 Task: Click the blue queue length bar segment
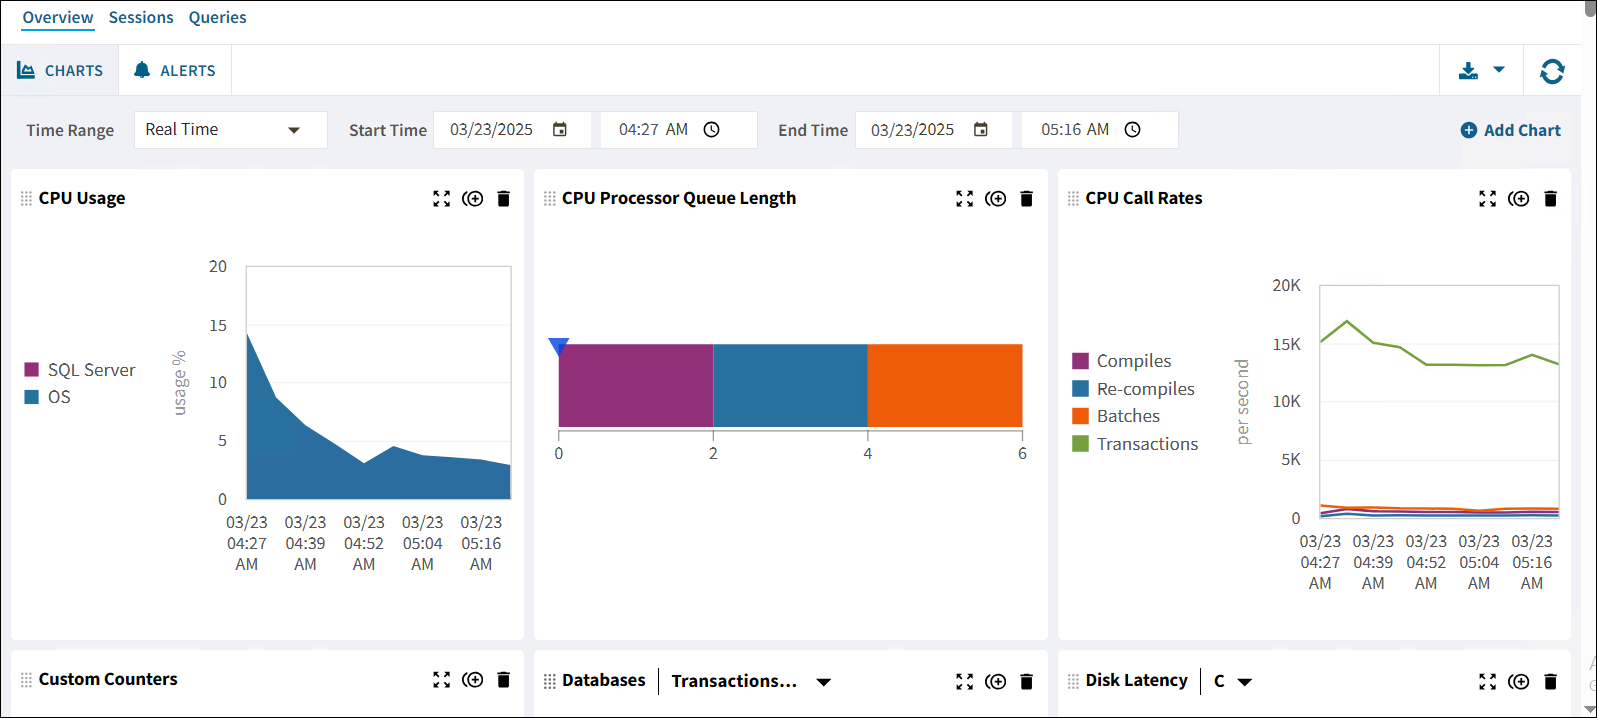[790, 386]
